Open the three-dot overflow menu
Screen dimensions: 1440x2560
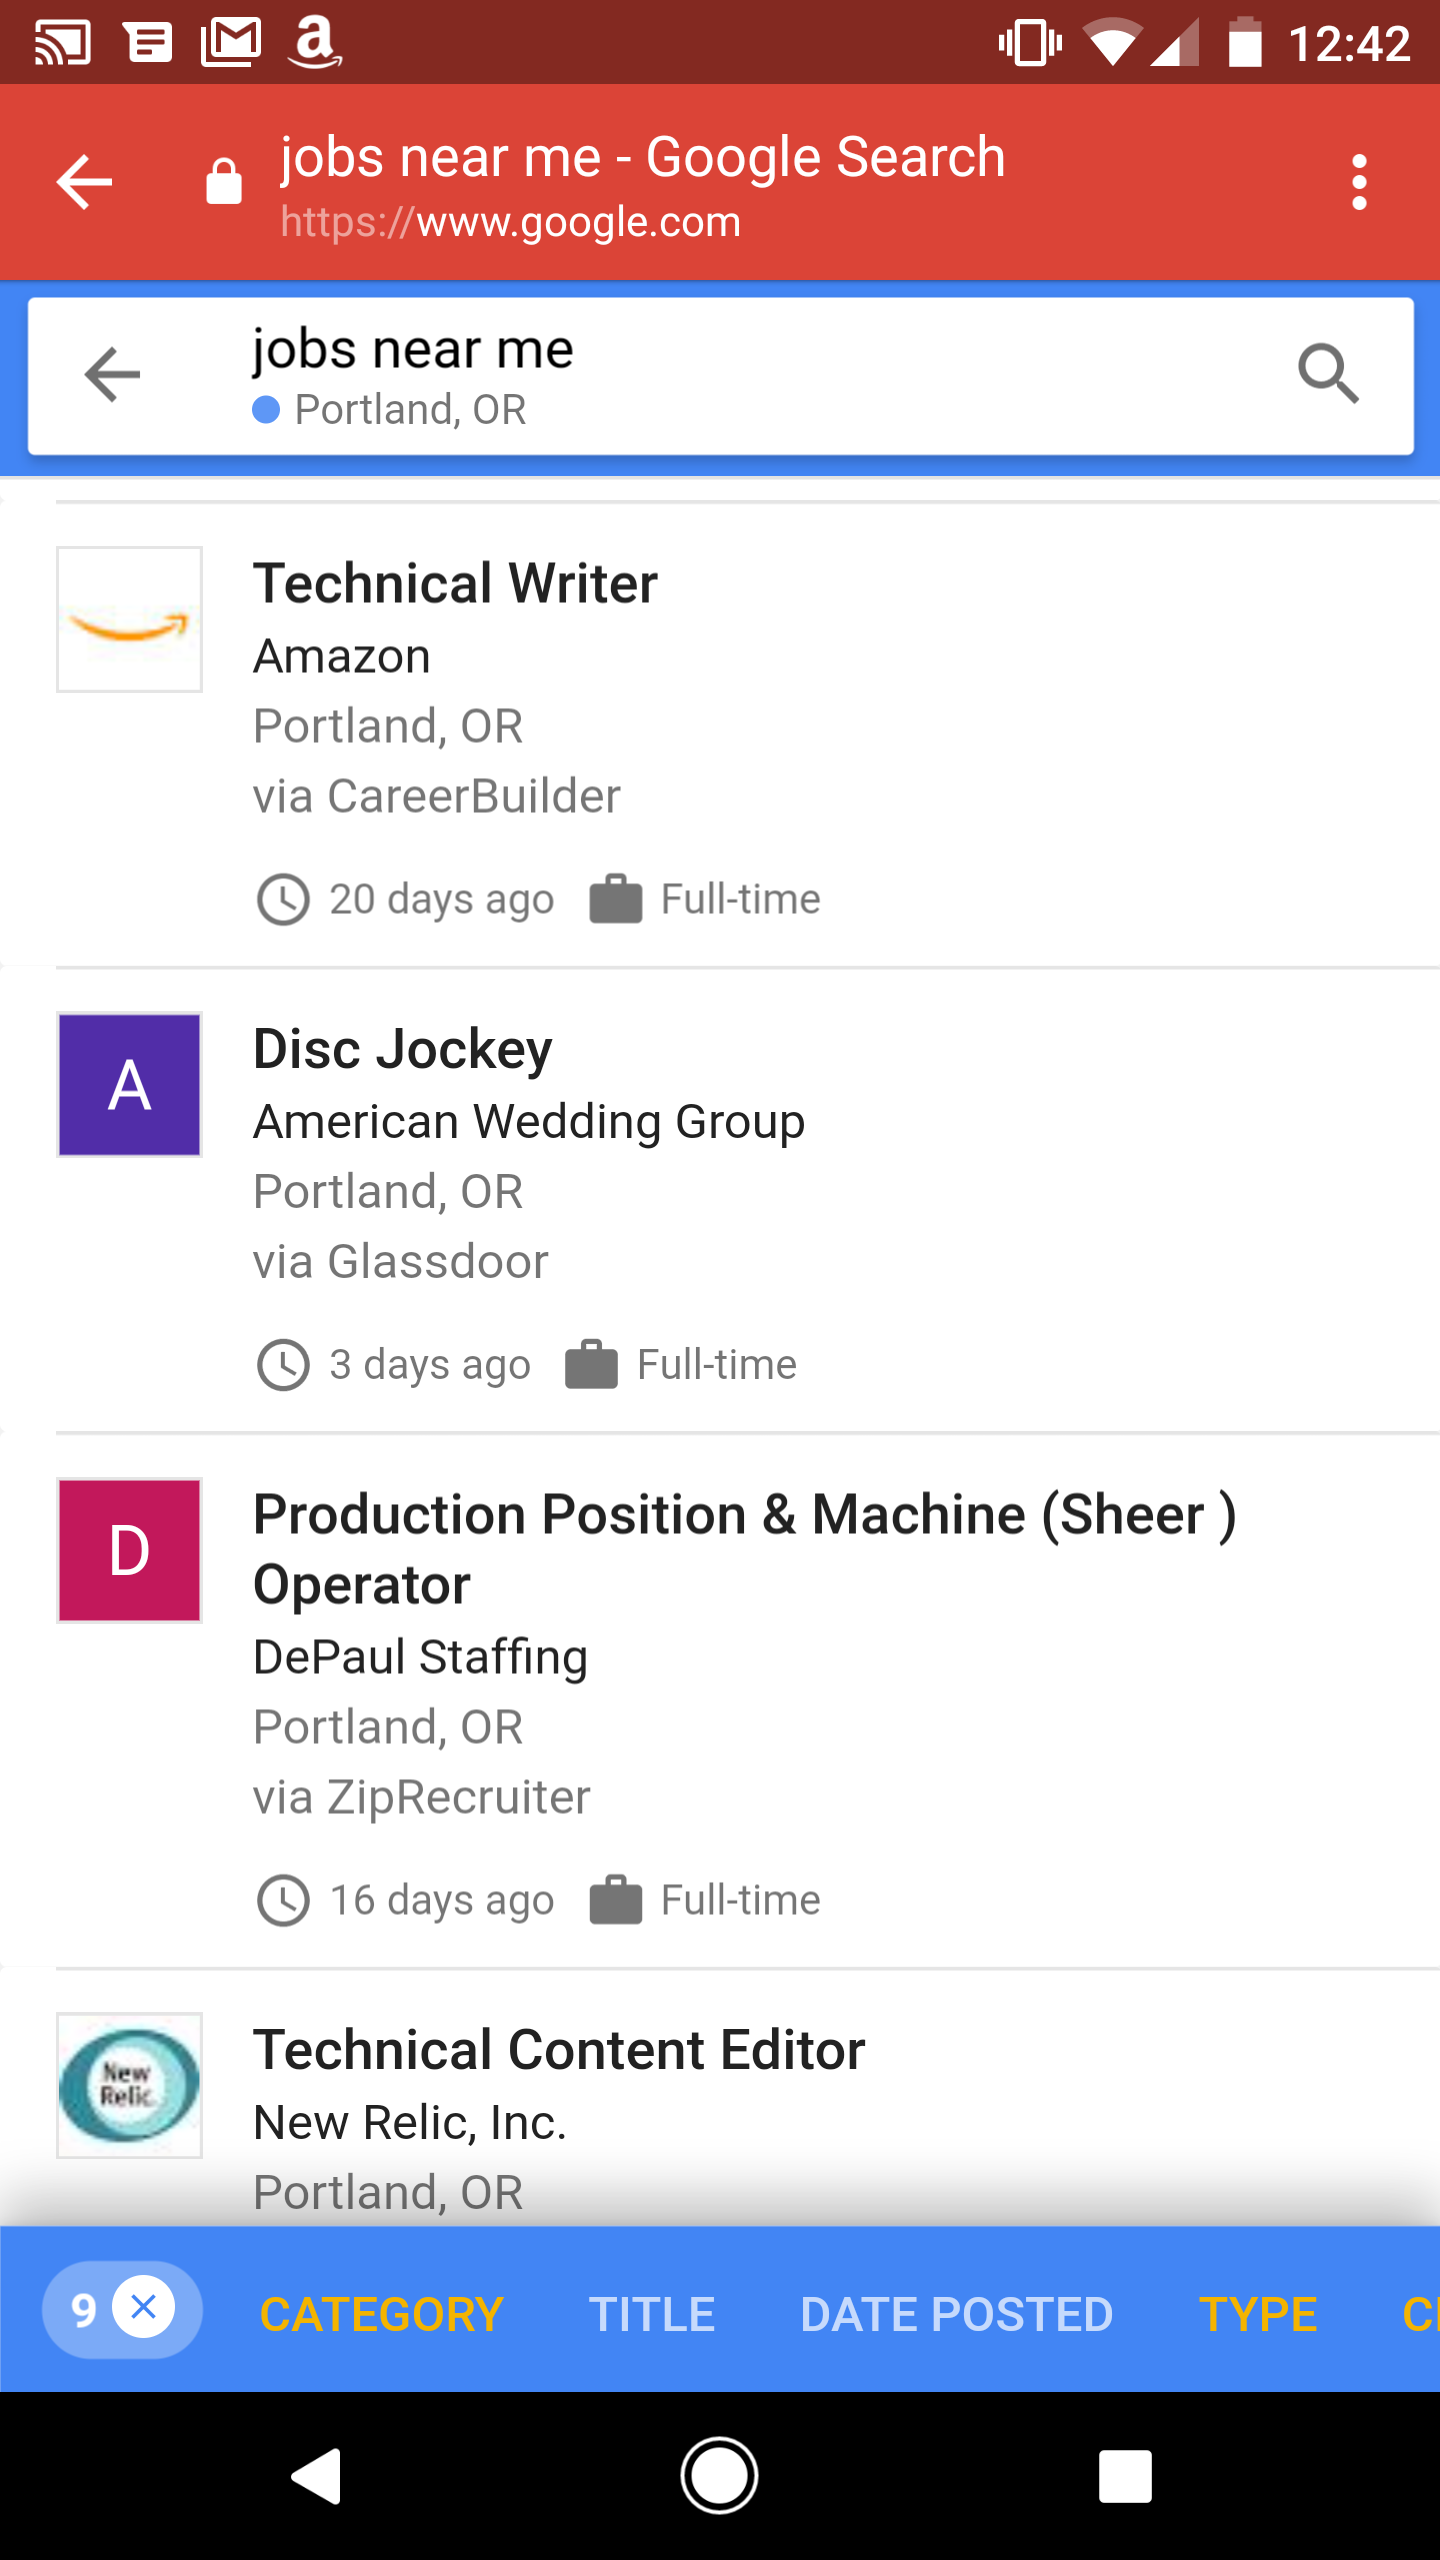click(1358, 182)
